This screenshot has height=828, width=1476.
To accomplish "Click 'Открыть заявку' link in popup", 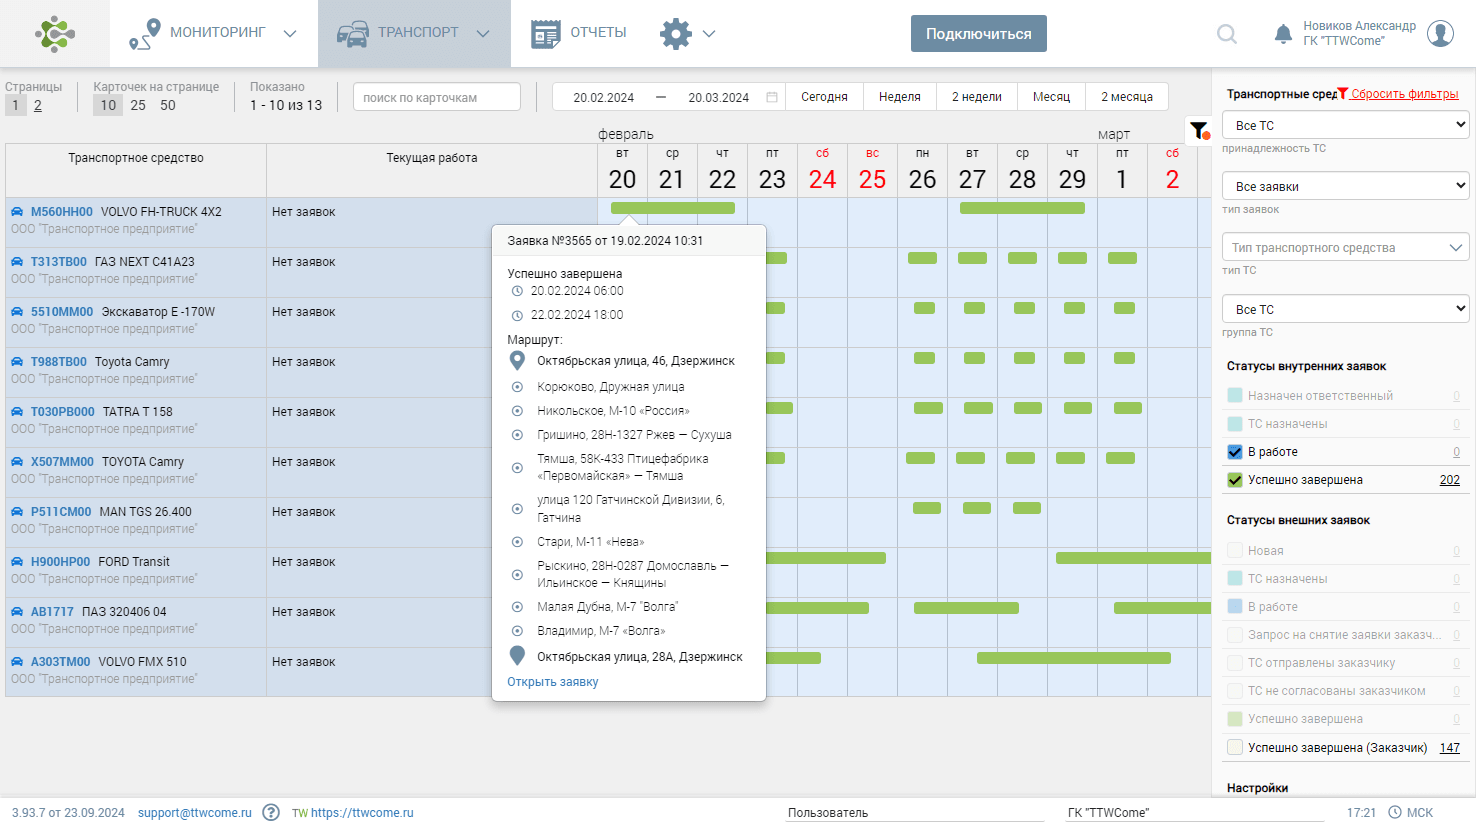I will pyautogui.click(x=553, y=682).
